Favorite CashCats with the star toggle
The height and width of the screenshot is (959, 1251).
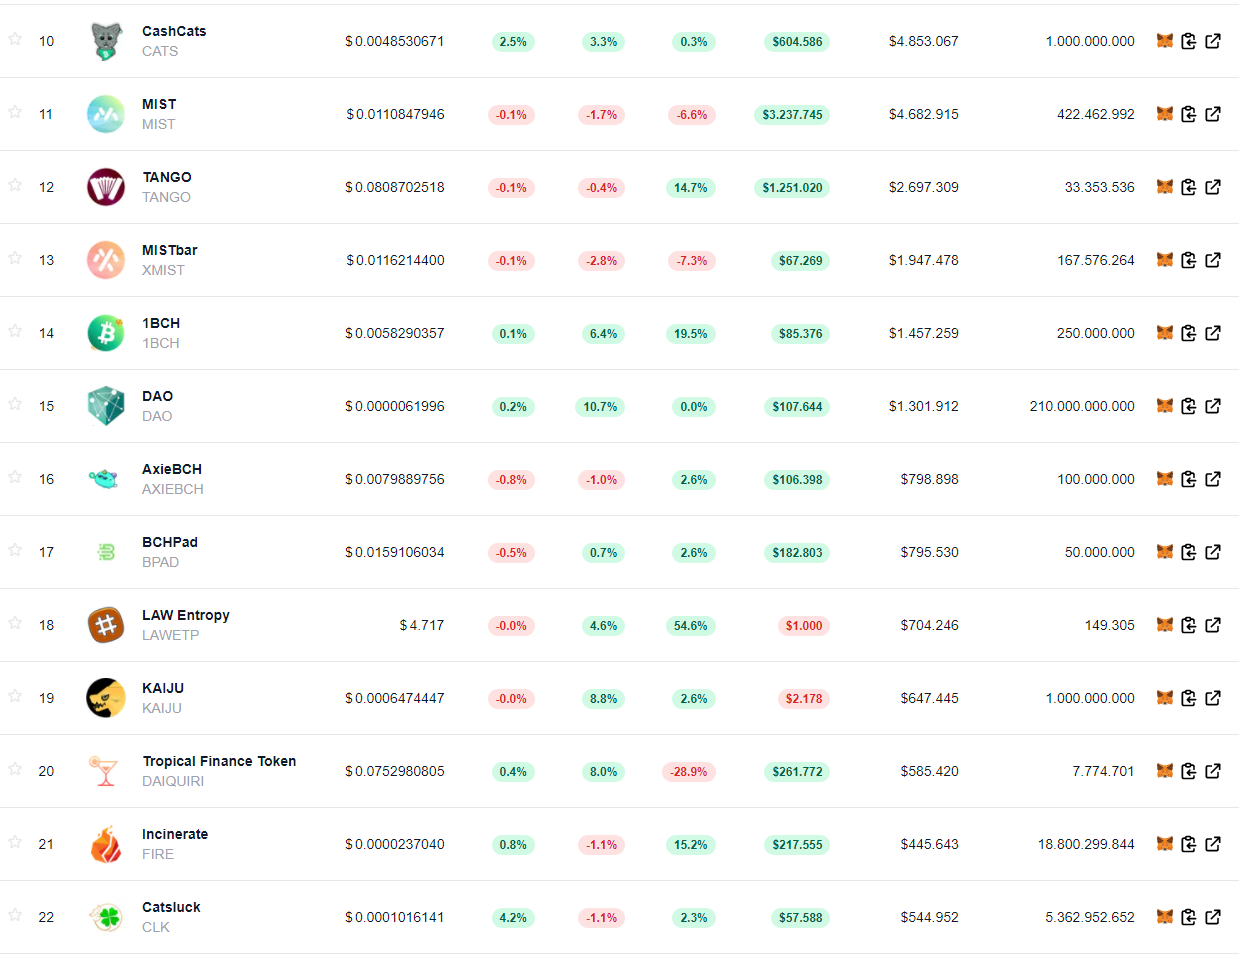pos(15,39)
